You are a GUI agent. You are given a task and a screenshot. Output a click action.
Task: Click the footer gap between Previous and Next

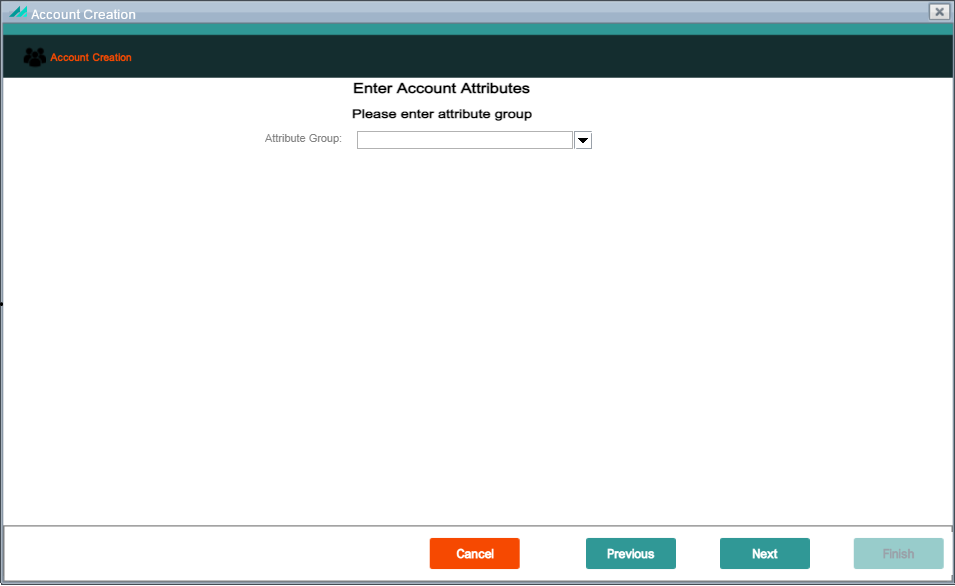coord(698,554)
